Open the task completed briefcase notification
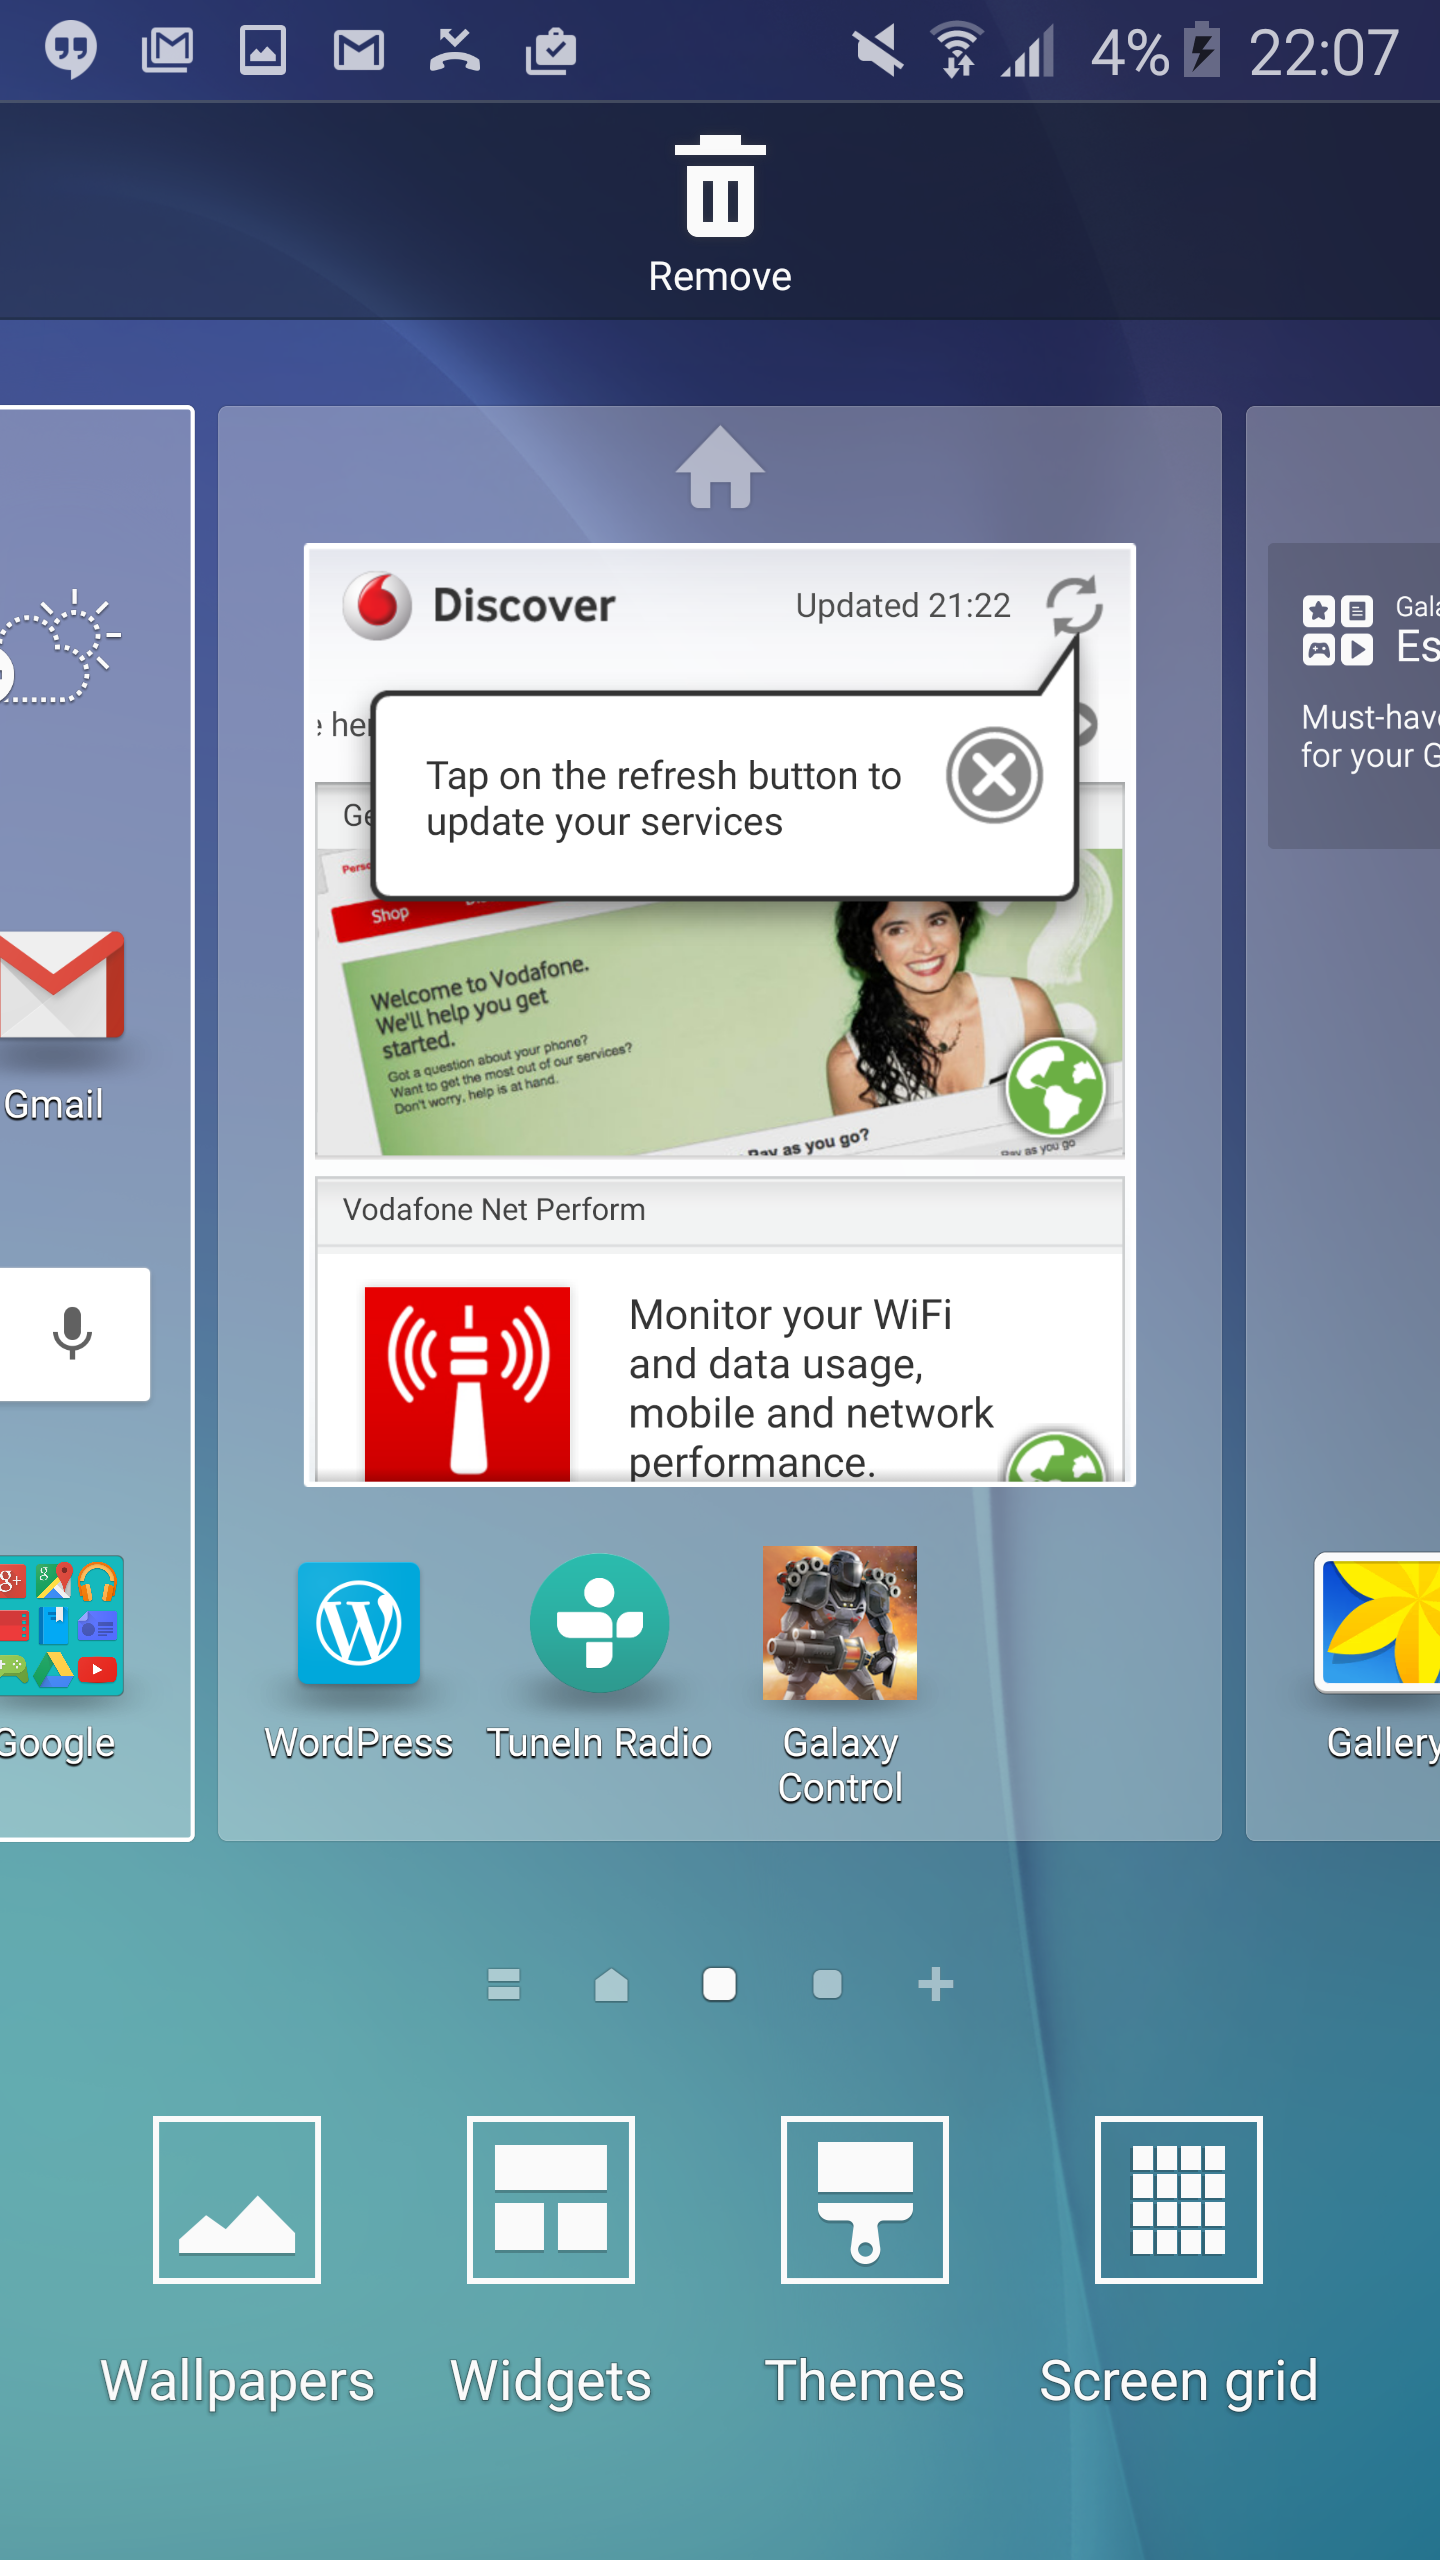Viewport: 1440px width, 2560px height. [x=551, y=51]
